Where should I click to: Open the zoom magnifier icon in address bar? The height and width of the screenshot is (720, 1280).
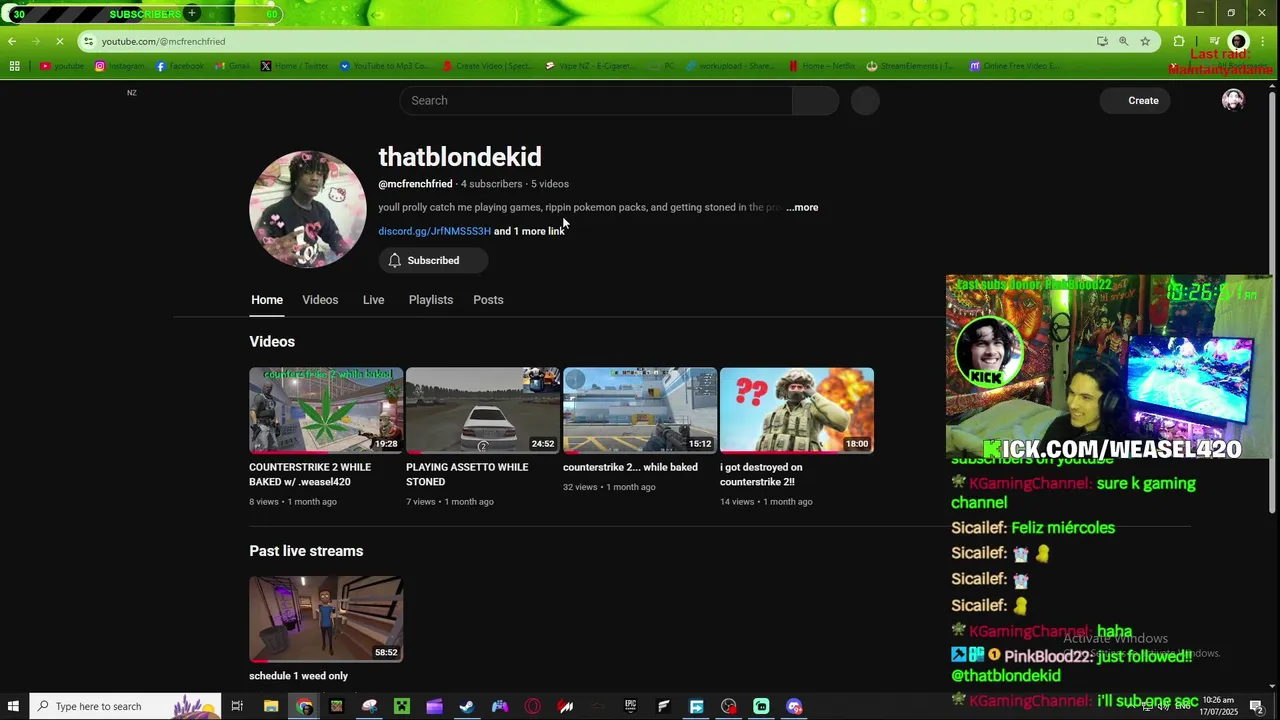pos(1123,41)
